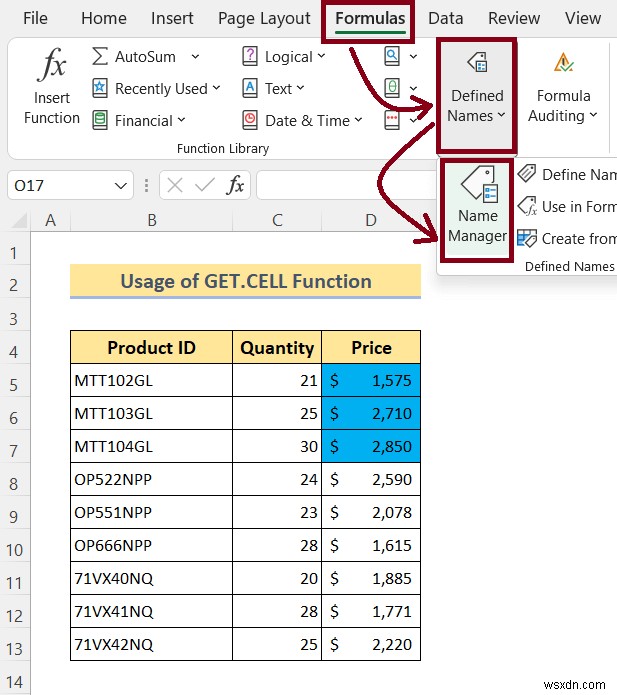Click the Name Box showing O17

[60, 185]
